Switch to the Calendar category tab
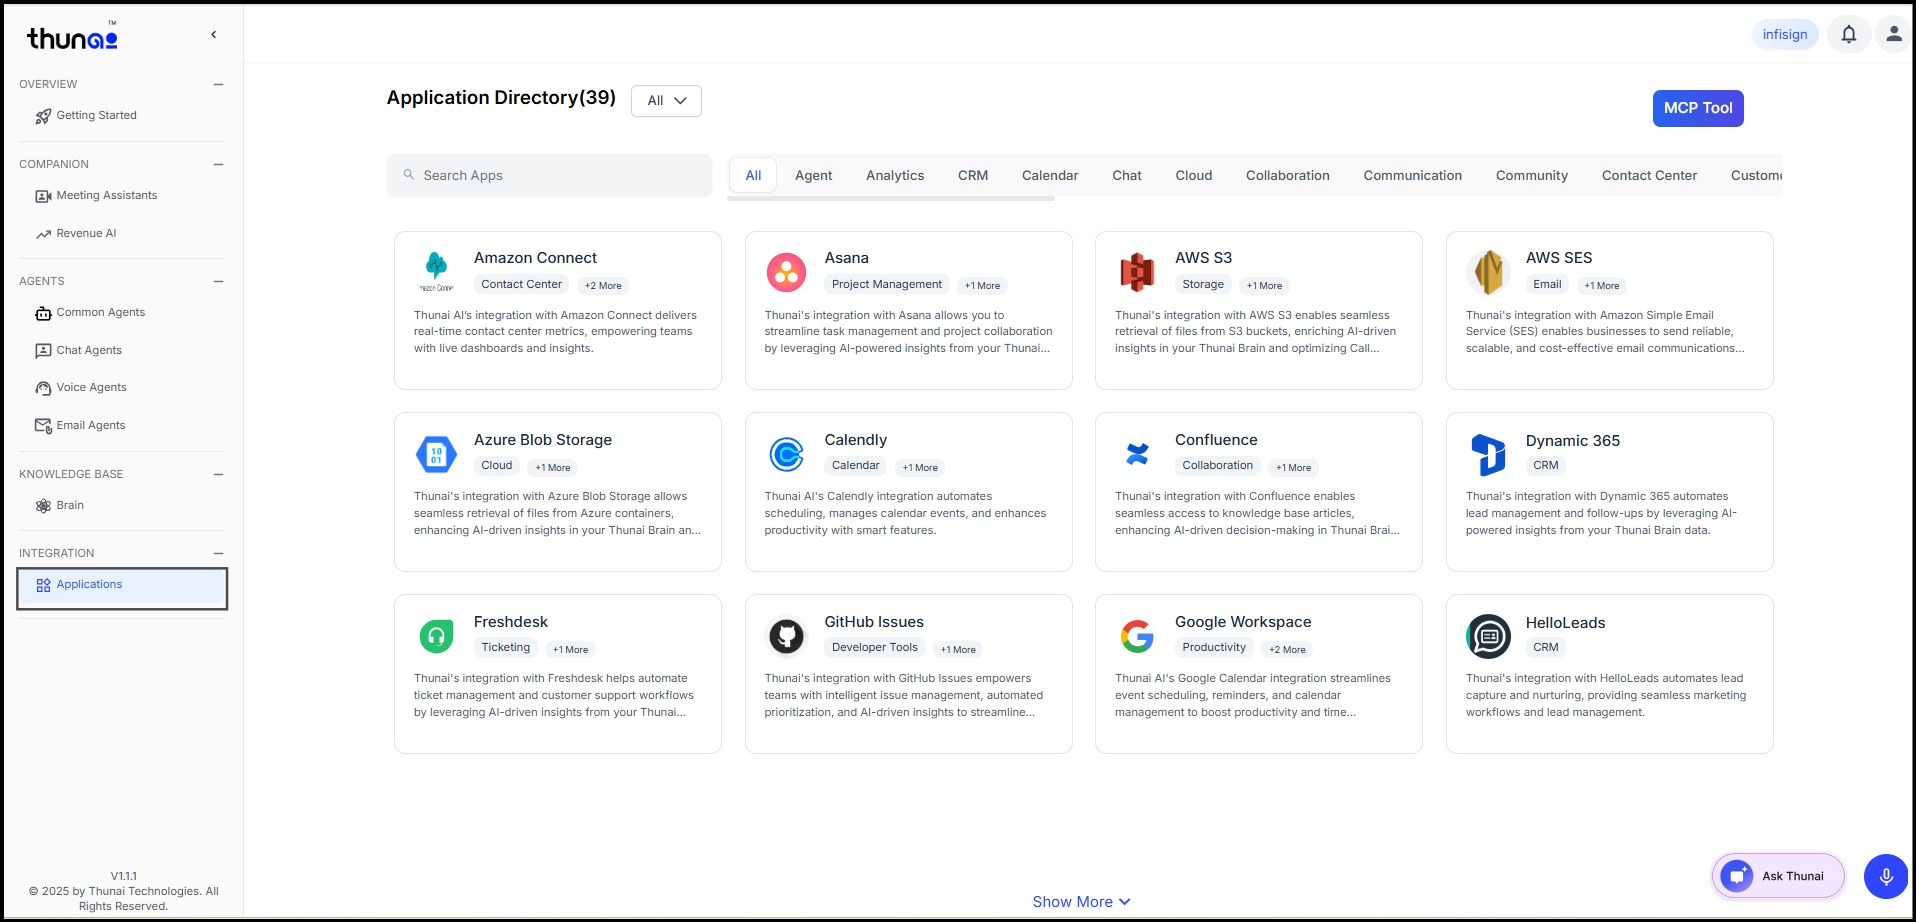The image size is (1916, 922). click(1050, 176)
